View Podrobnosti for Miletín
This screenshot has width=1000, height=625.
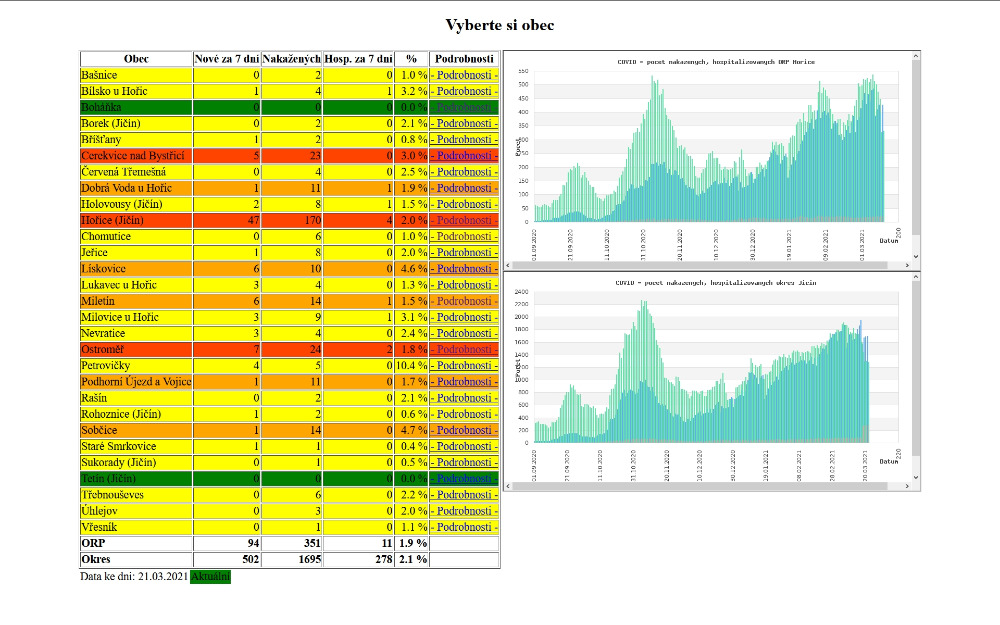tap(463, 301)
